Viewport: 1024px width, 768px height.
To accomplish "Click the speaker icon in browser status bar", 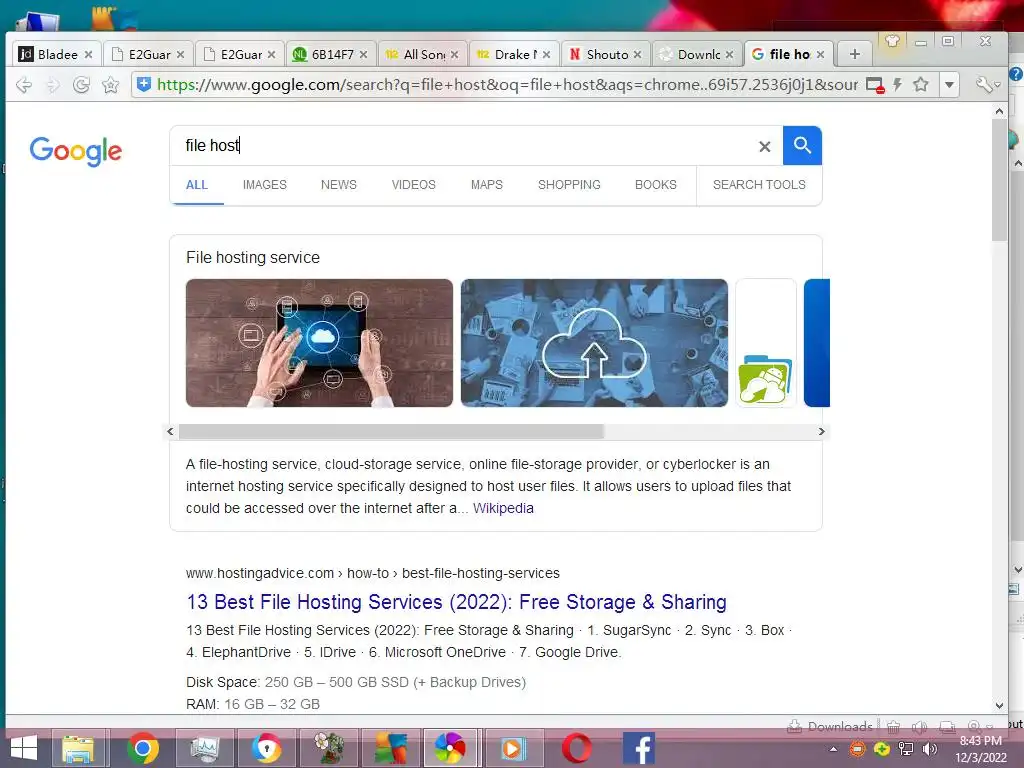I will point(920,726).
